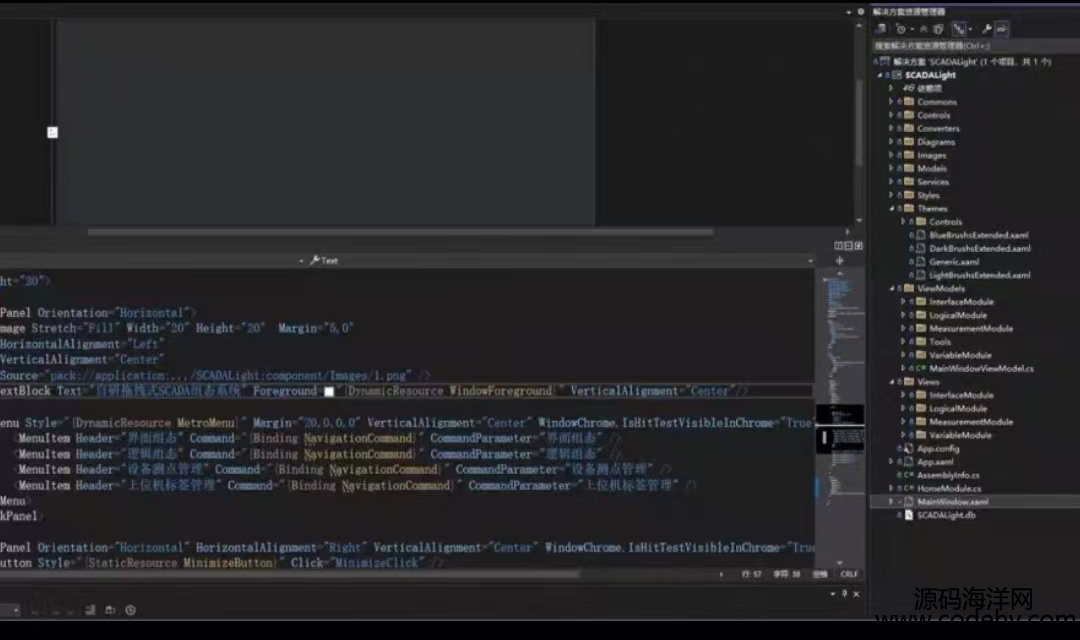Viewport: 1080px width, 640px height.
Task: Click the split editor icon above the minimap
Action: click(839, 260)
